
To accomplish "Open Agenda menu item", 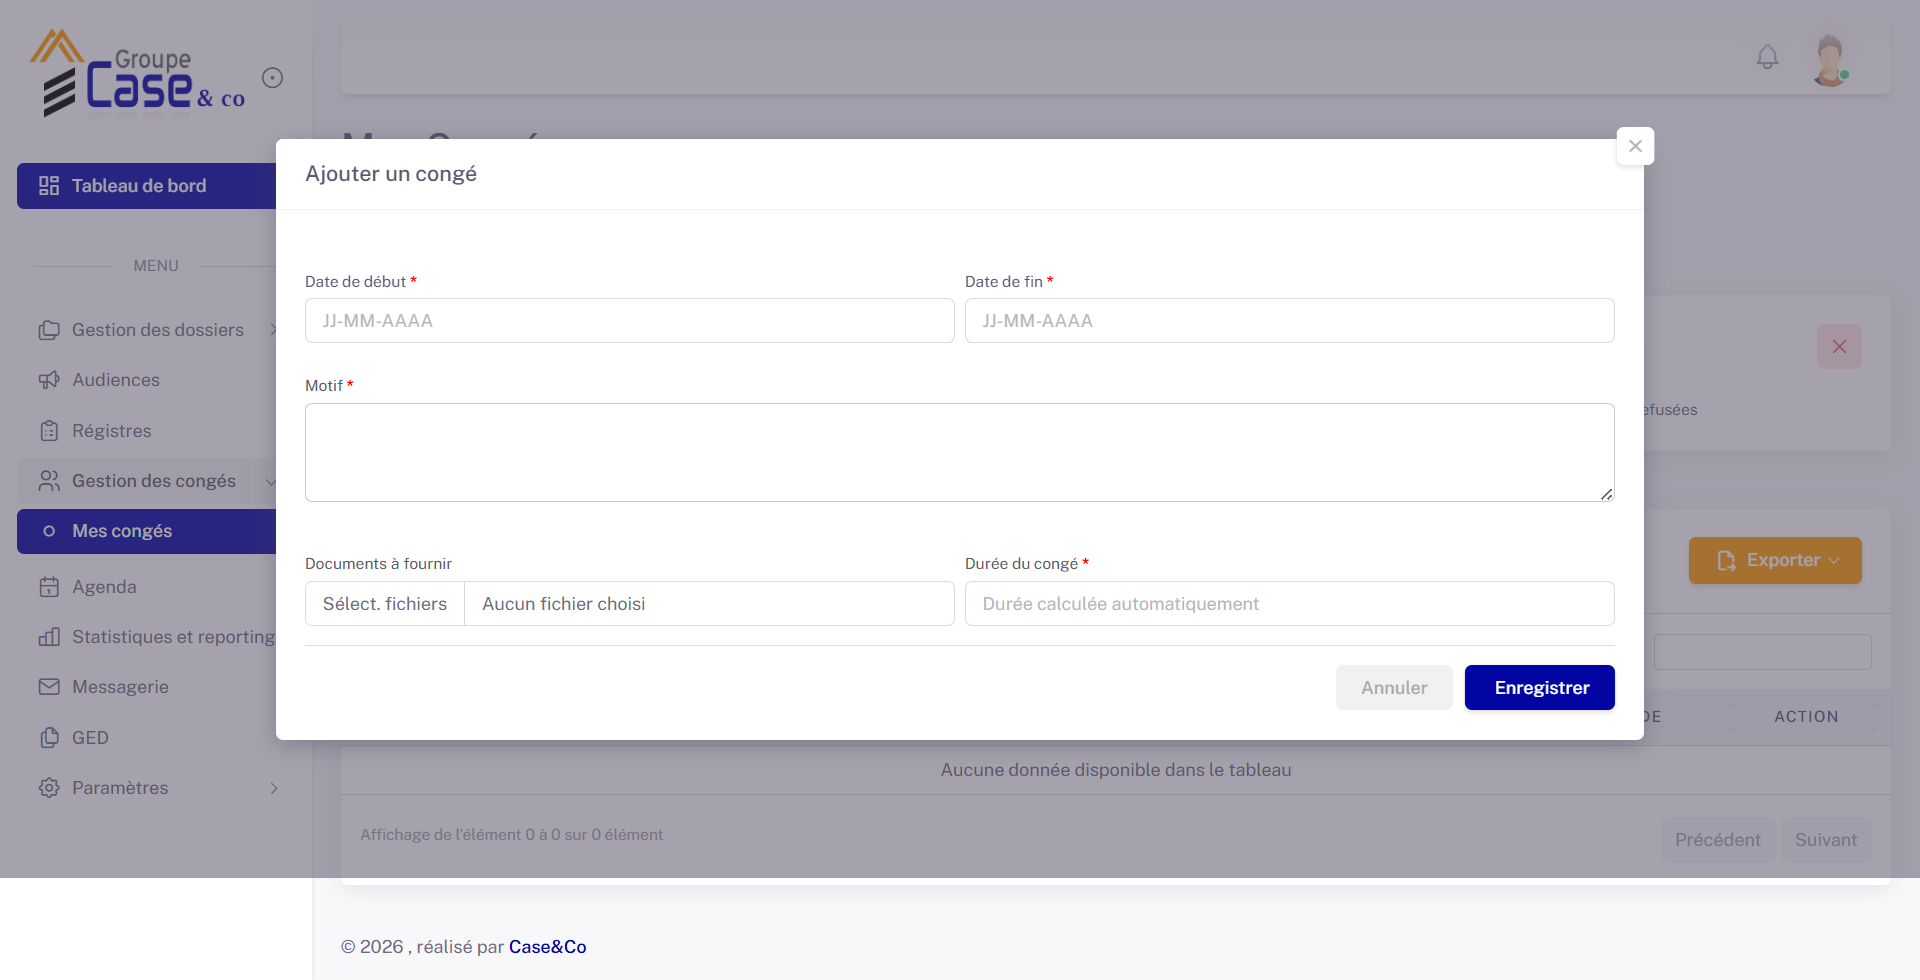I will click(x=147, y=587).
